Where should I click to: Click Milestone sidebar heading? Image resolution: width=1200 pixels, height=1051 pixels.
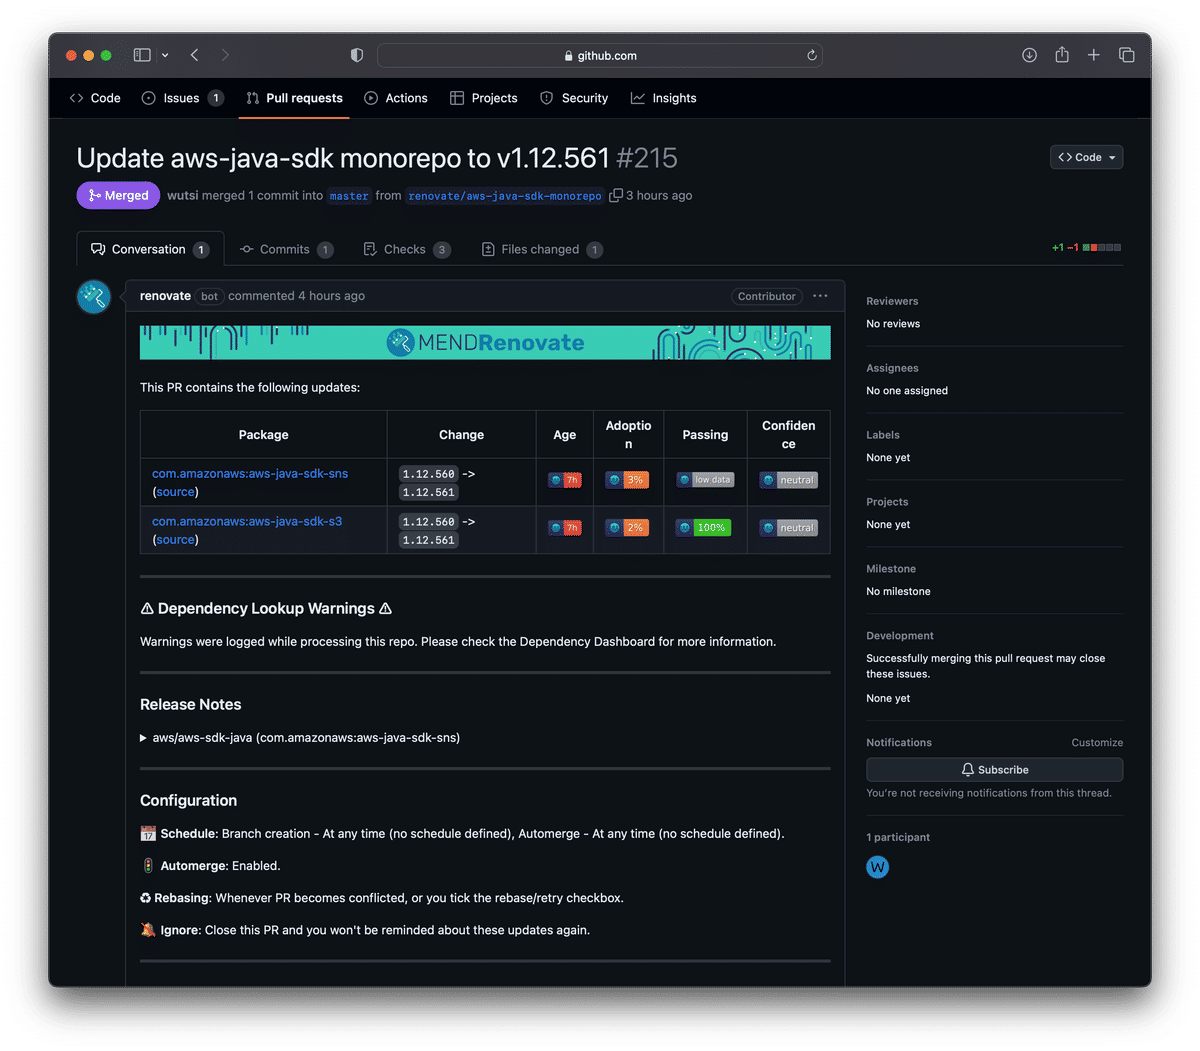click(892, 569)
